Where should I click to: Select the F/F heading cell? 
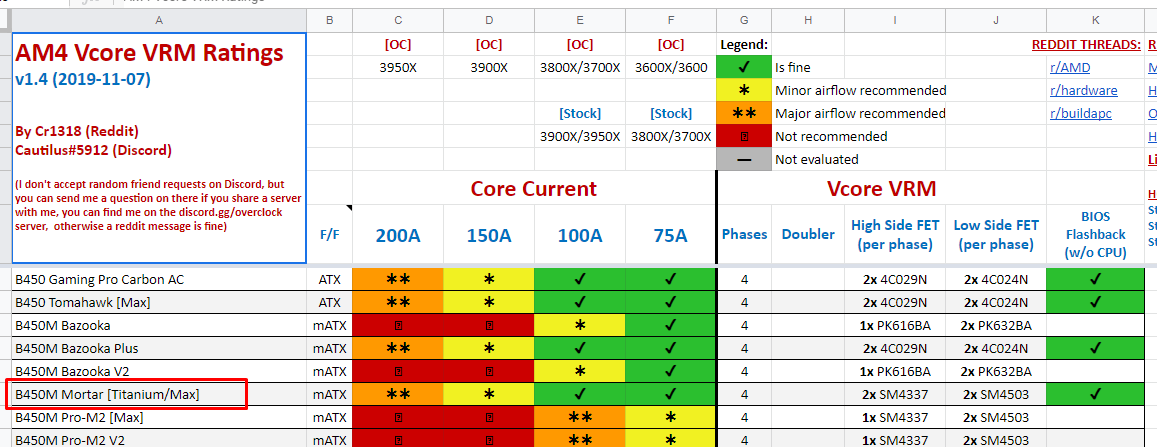tap(329, 235)
